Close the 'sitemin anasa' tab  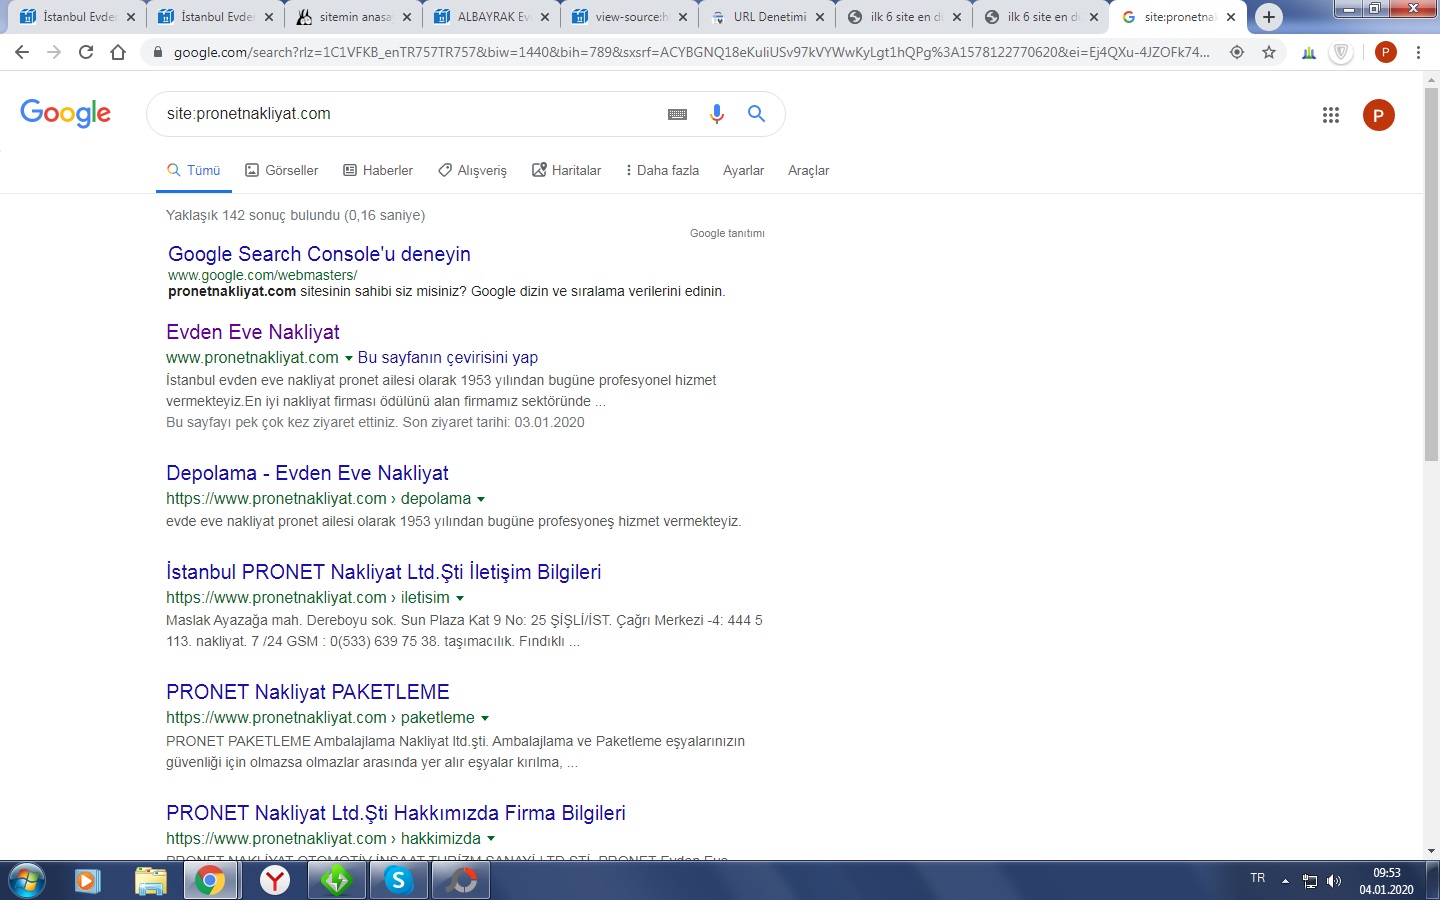[x=407, y=17]
